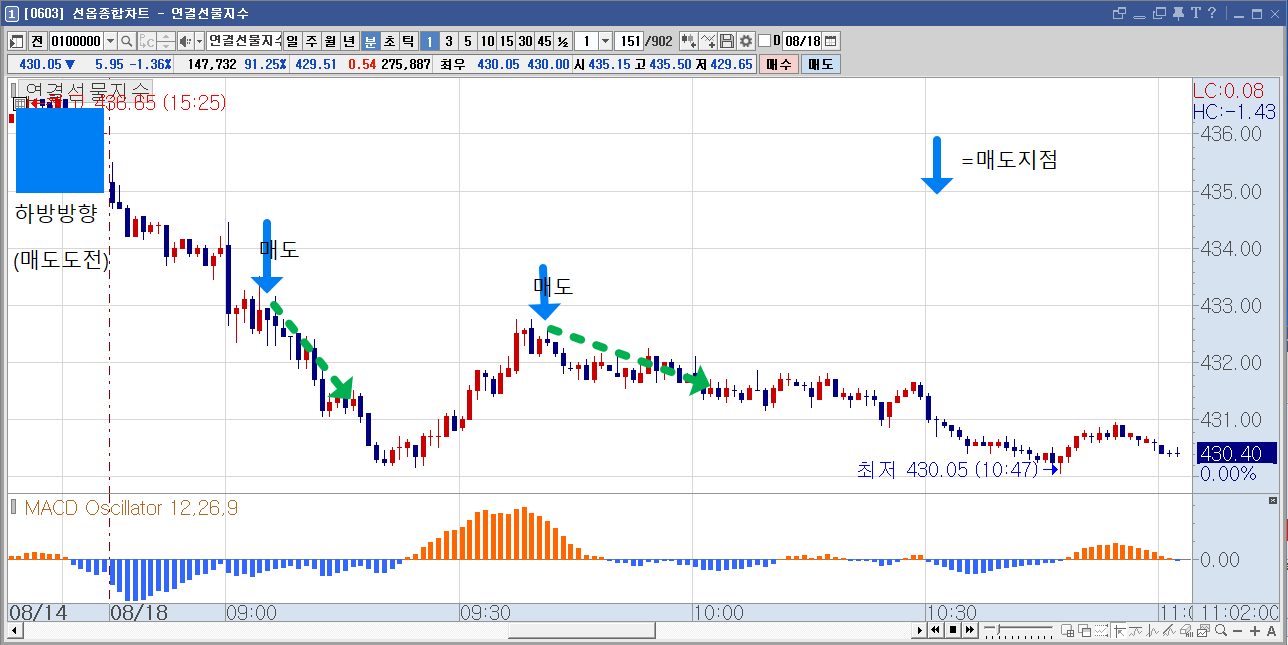1288x645 pixels.
Task: Click the add line indicator icon
Action: pyautogui.click(x=708, y=41)
